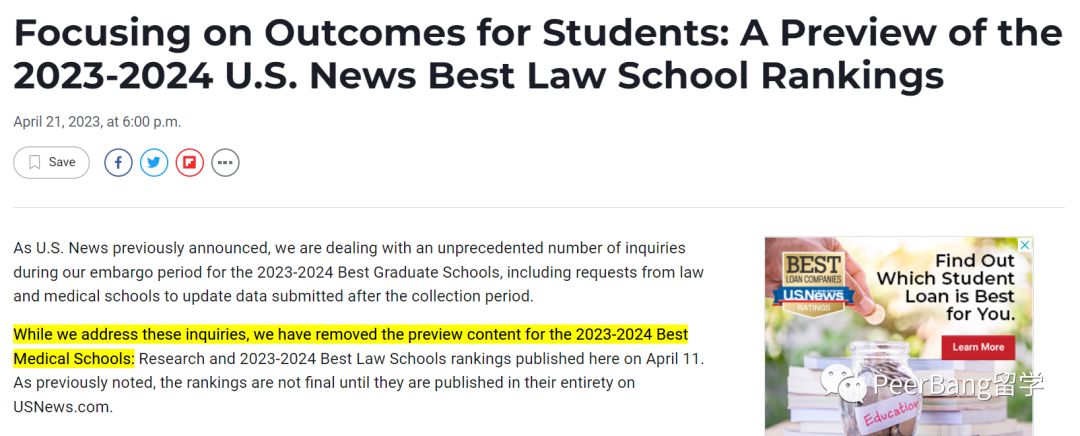Click the Best Loan Companies badge

pyautogui.click(x=815, y=284)
